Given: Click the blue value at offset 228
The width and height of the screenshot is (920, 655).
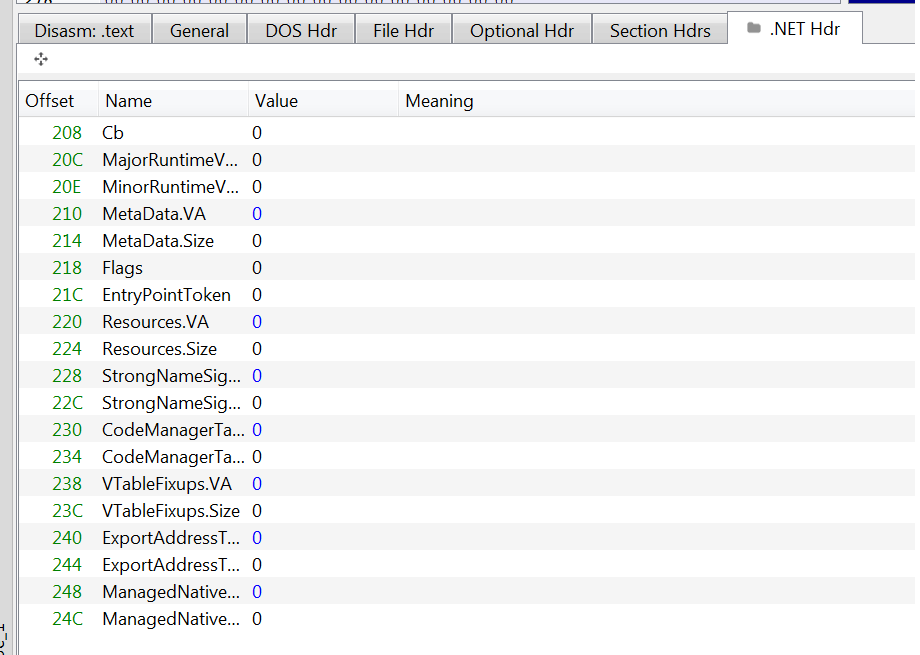Looking at the screenshot, I should (x=257, y=376).
